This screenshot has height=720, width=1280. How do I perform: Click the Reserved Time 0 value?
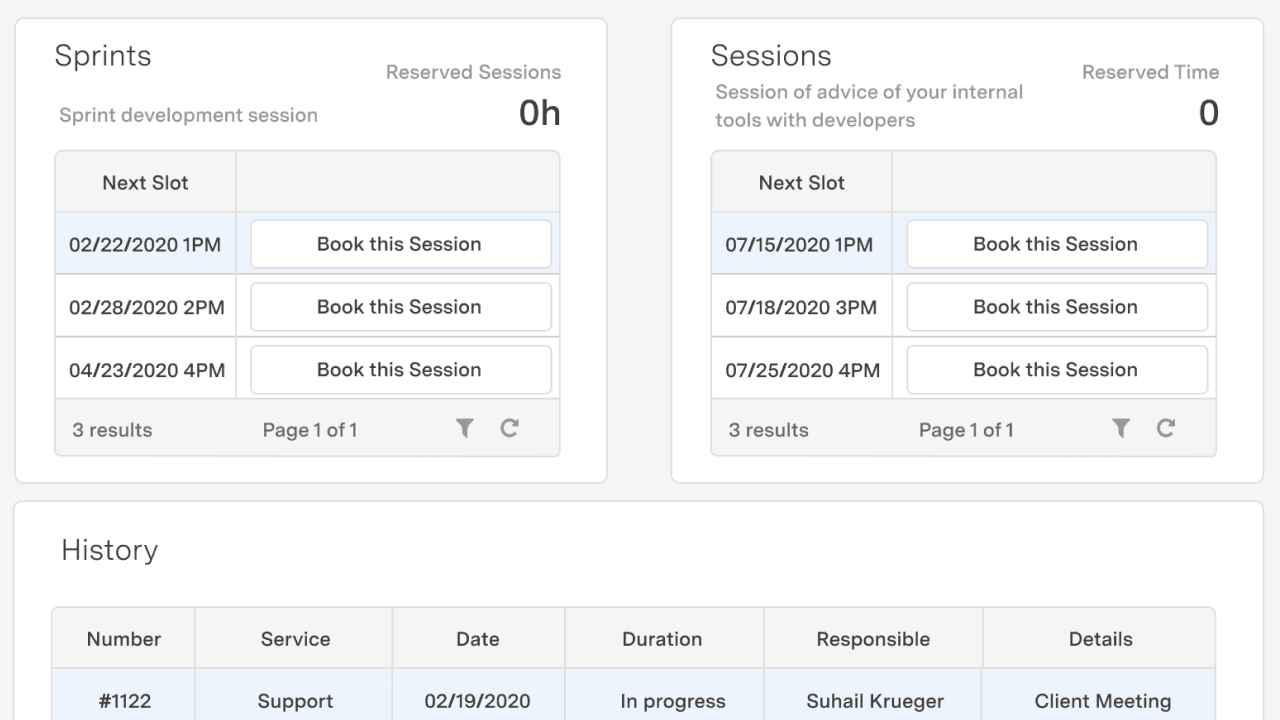point(1209,114)
